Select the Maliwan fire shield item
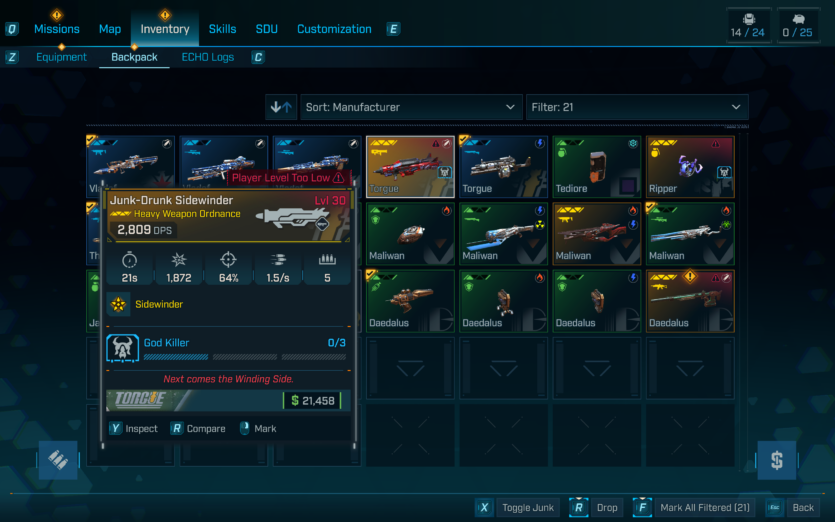835x522 pixels. pyautogui.click(x=410, y=234)
